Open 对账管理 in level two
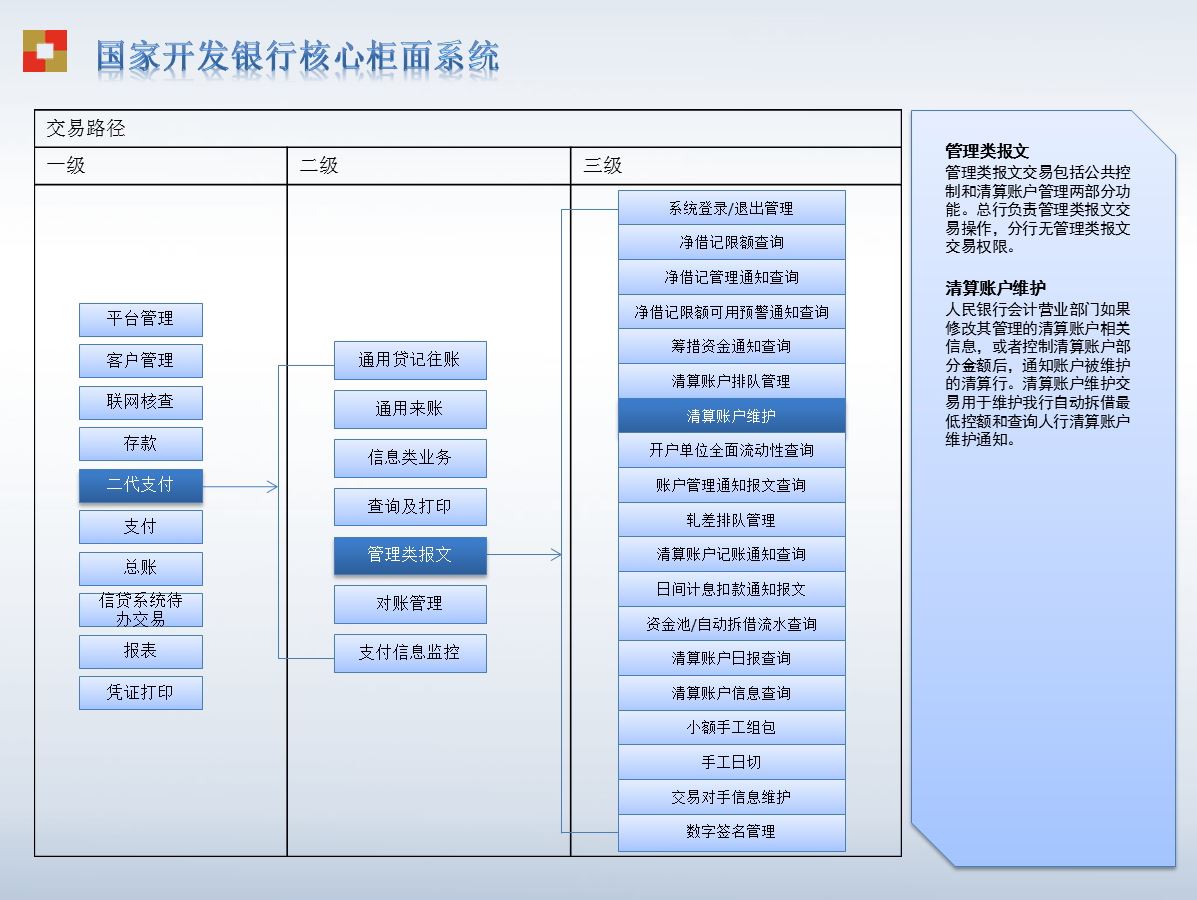This screenshot has width=1197, height=900. pyautogui.click(x=410, y=604)
